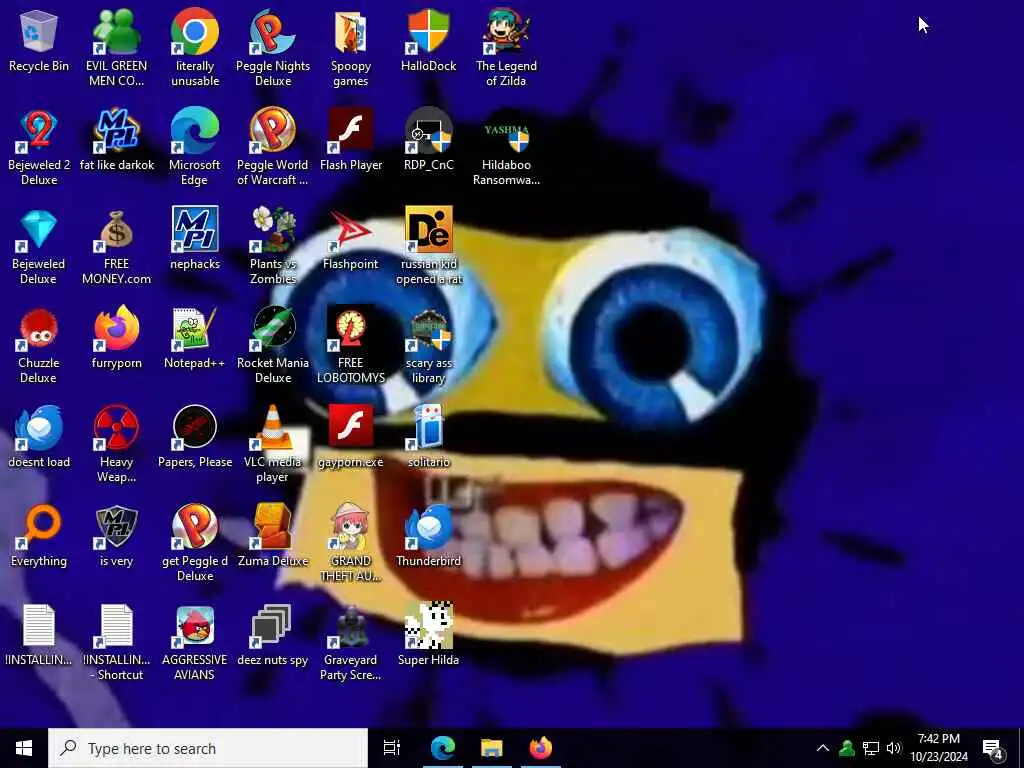Image resolution: width=1024 pixels, height=768 pixels.
Task: Select the 'doesnt load' Thunderbird-style icon
Action: [x=39, y=428]
